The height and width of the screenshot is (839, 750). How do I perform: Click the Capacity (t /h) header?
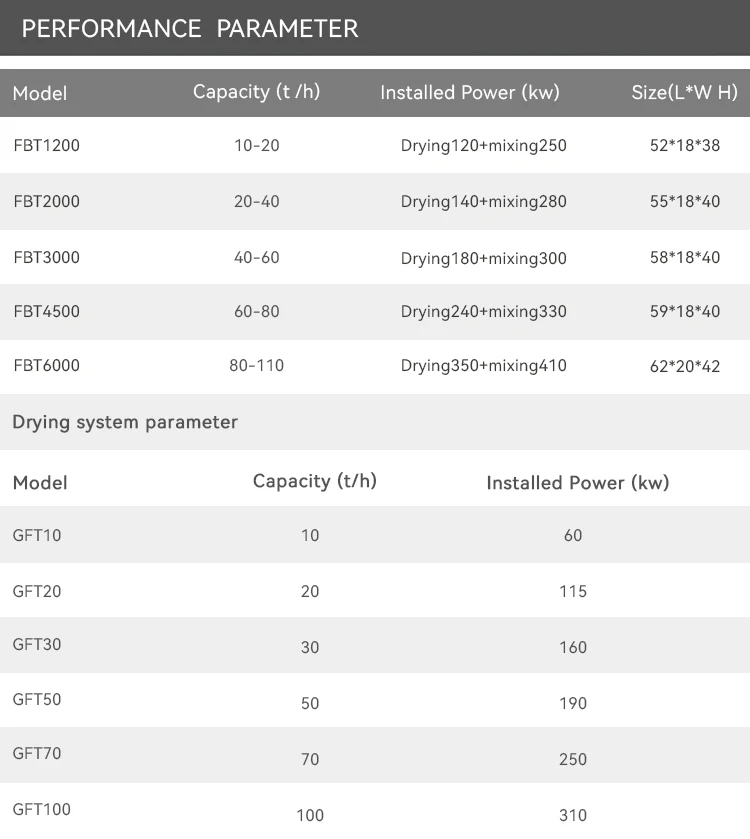pyautogui.click(x=256, y=91)
